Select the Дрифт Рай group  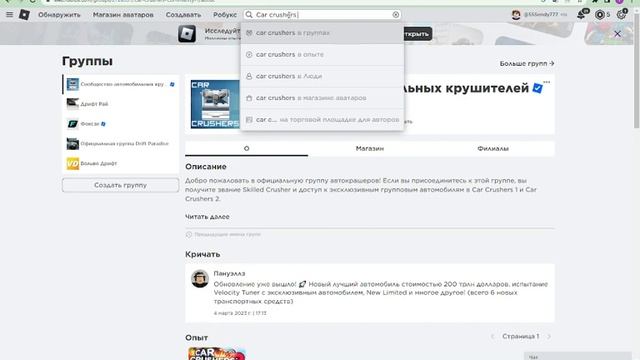coord(120,104)
